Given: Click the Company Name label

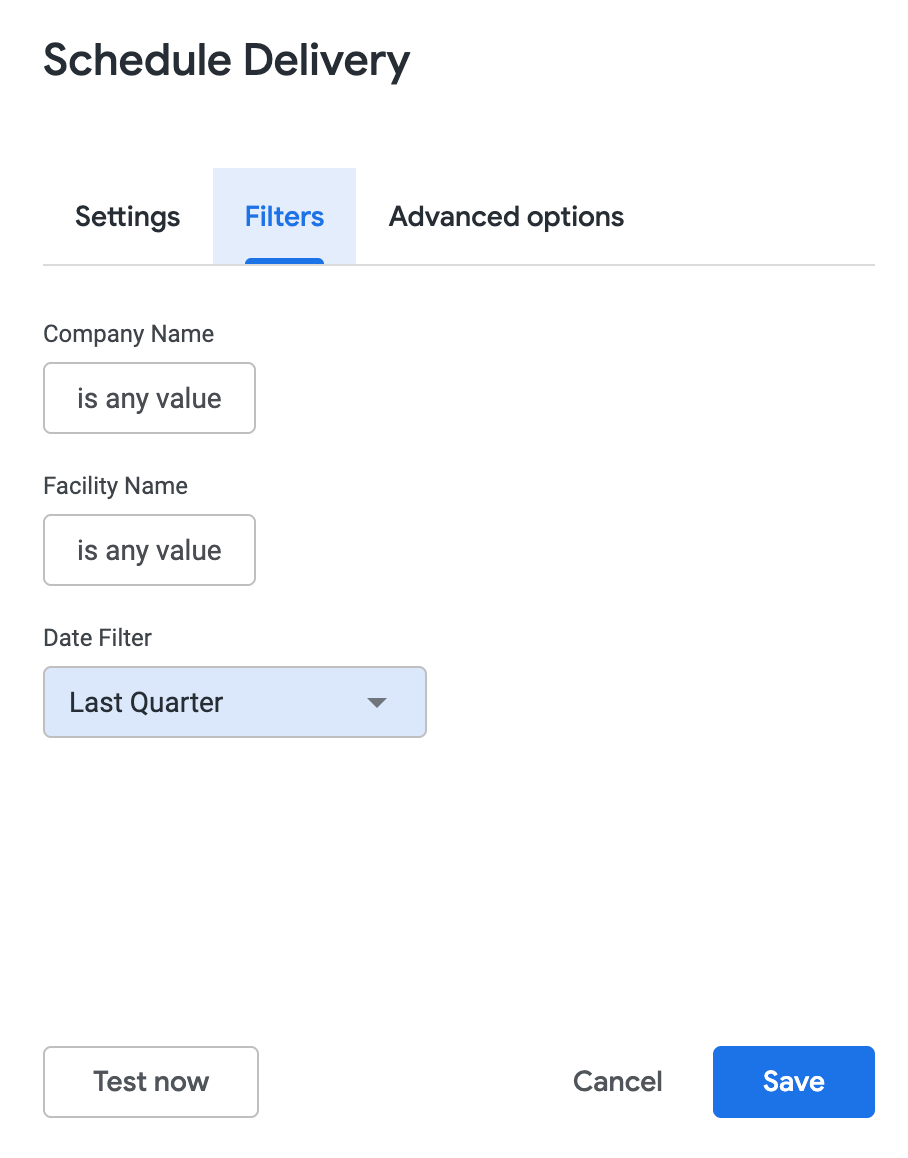Looking at the screenshot, I should point(129,334).
